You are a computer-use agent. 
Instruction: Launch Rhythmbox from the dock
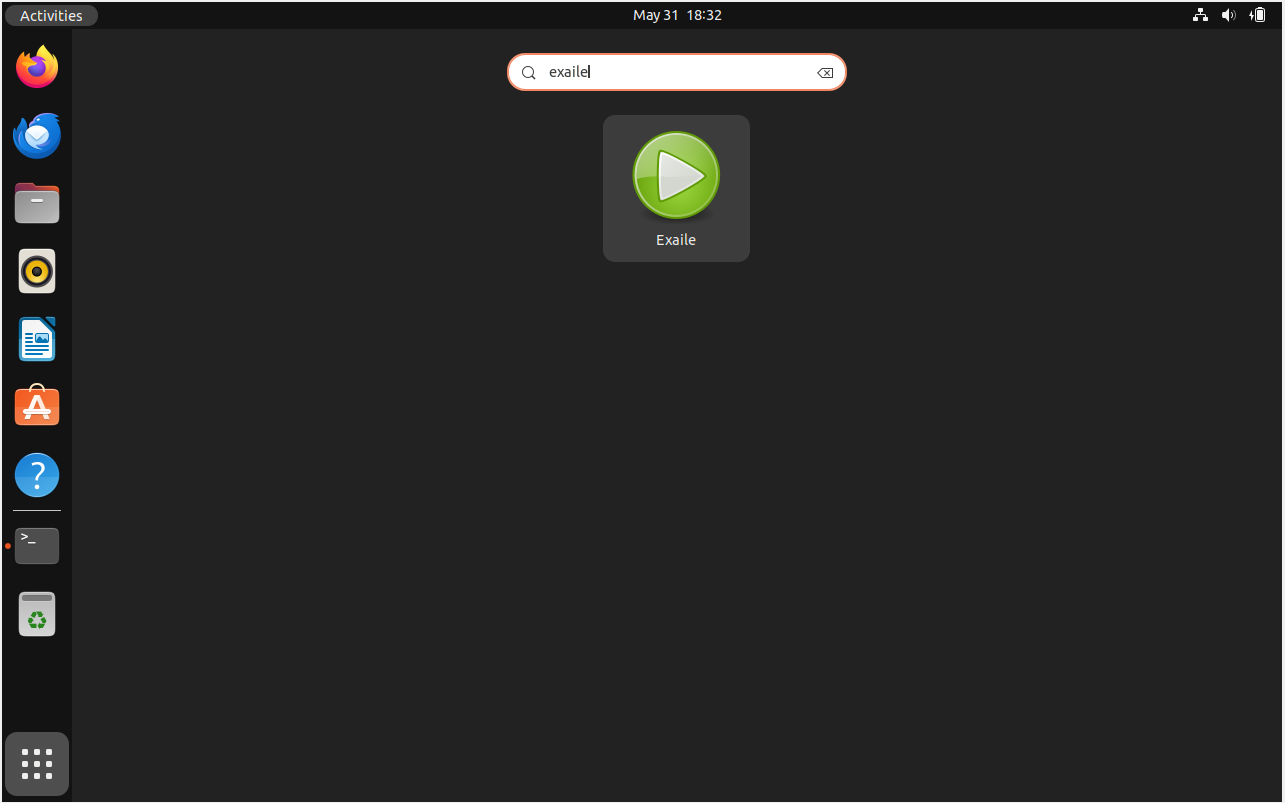37,271
